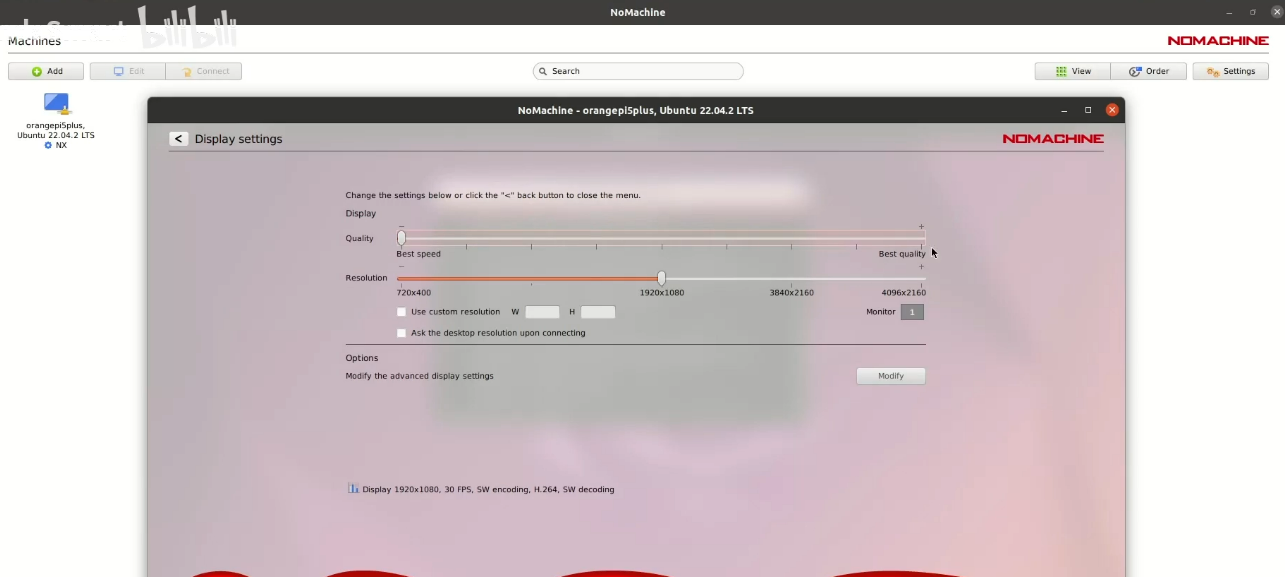Click the '<' back button in Display settings
This screenshot has height=577, width=1285.
point(178,139)
